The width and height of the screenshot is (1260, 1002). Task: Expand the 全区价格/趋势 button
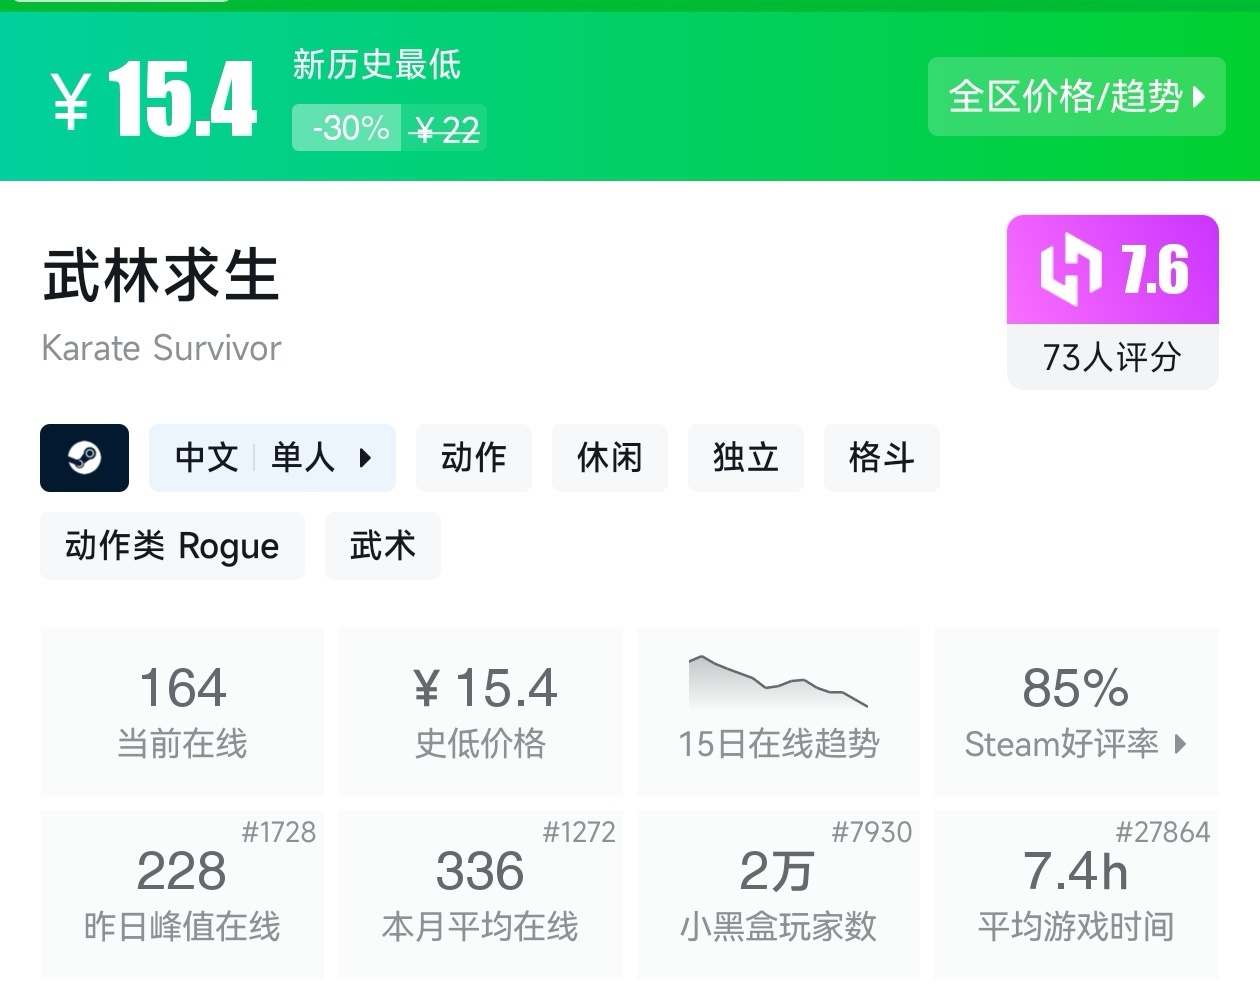(x=1077, y=97)
